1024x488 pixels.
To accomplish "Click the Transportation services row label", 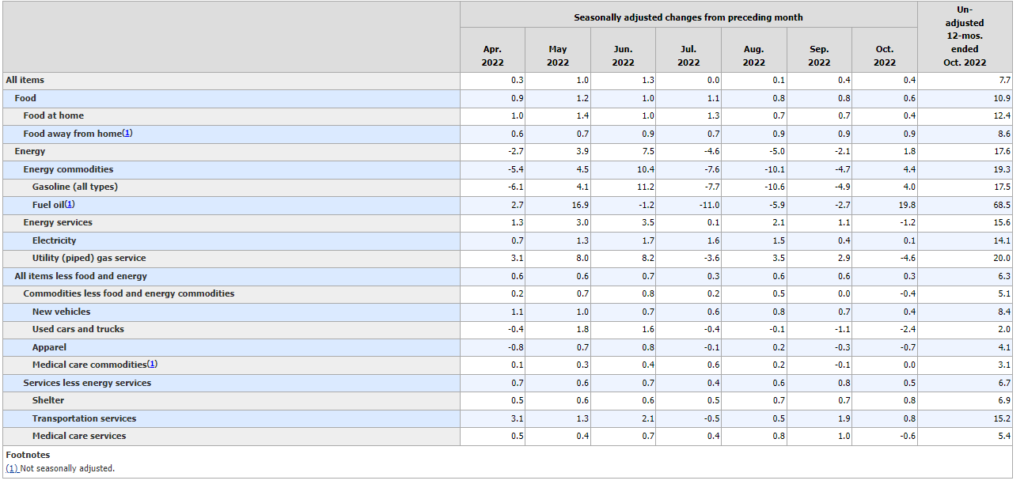I will pos(84,418).
